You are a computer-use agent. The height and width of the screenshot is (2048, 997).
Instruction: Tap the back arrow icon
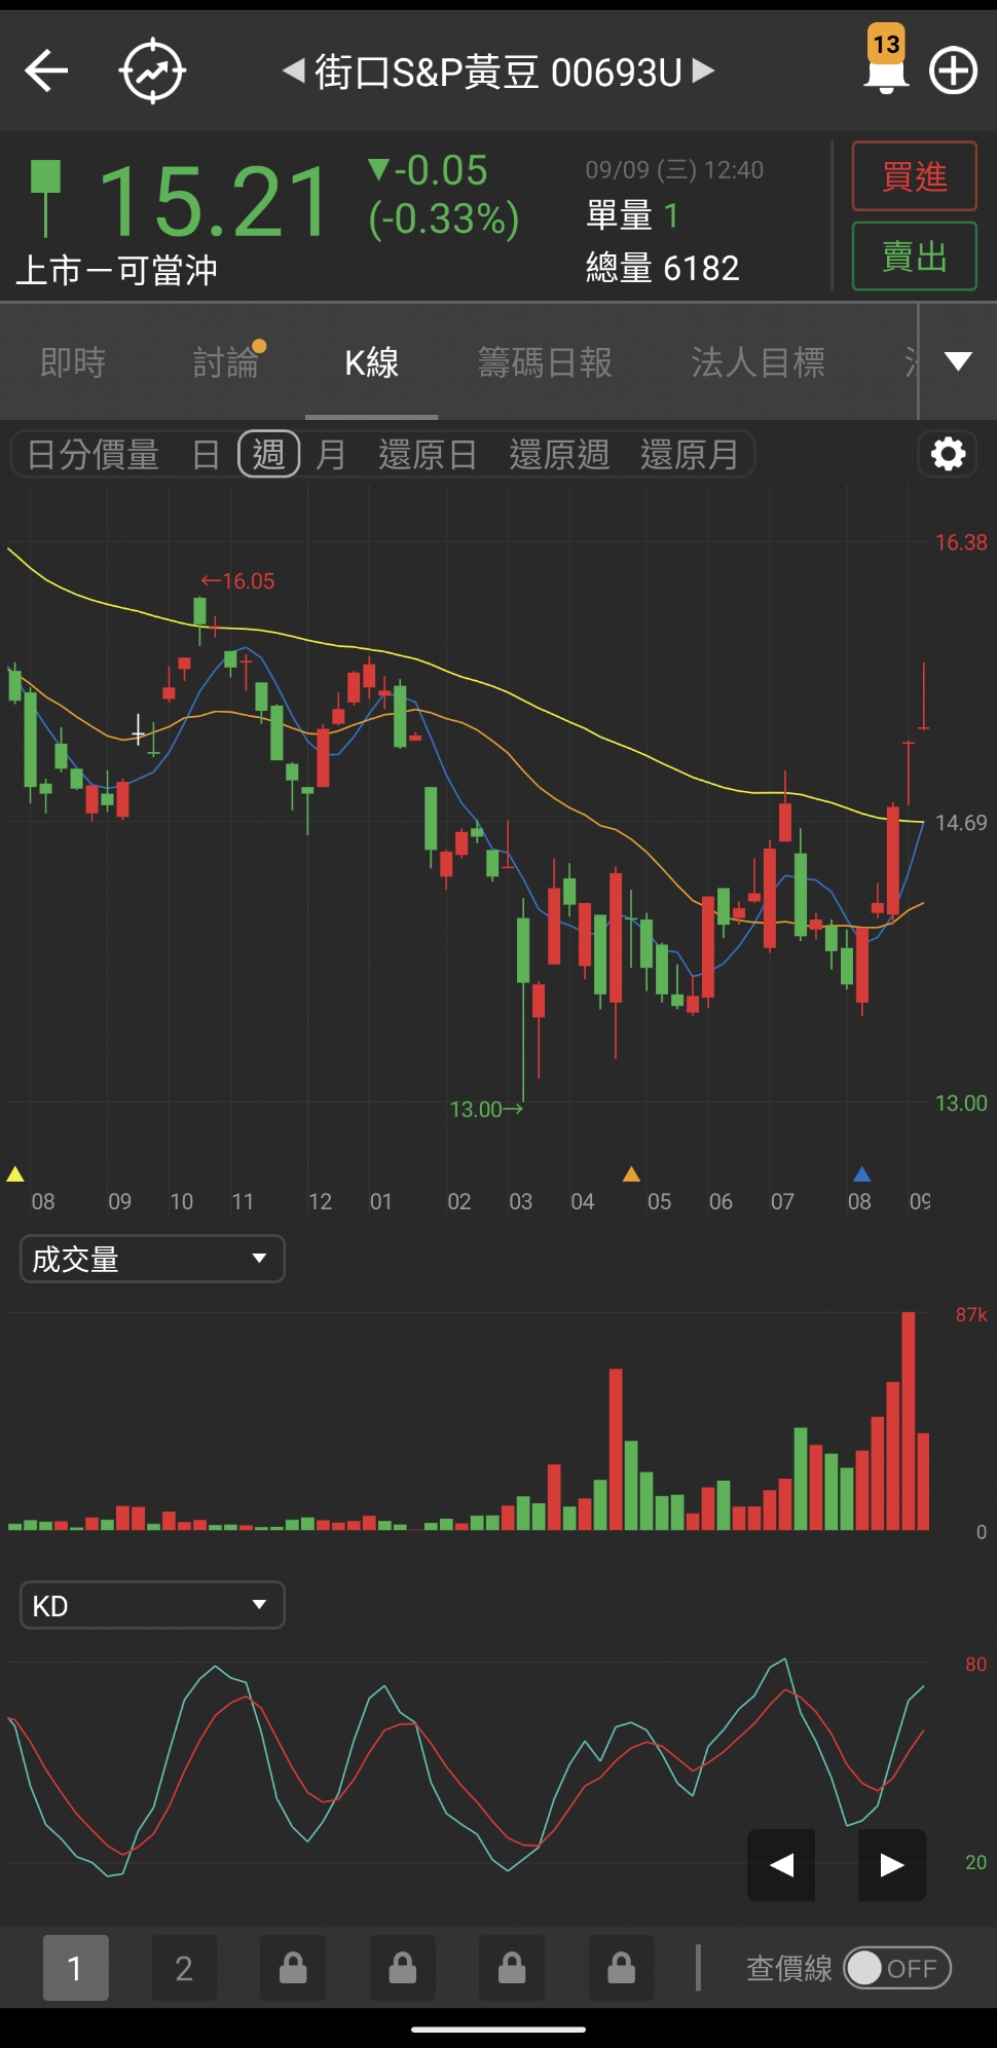46,71
